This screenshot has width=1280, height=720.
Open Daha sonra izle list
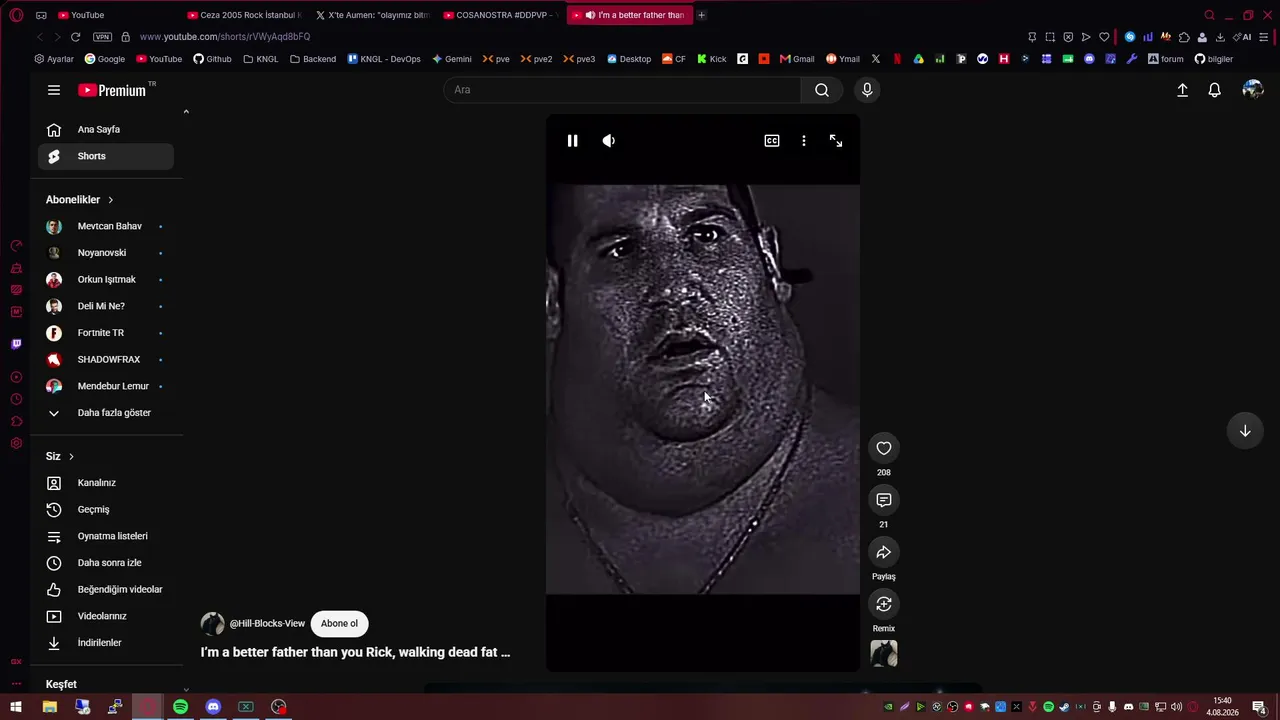coord(106,563)
